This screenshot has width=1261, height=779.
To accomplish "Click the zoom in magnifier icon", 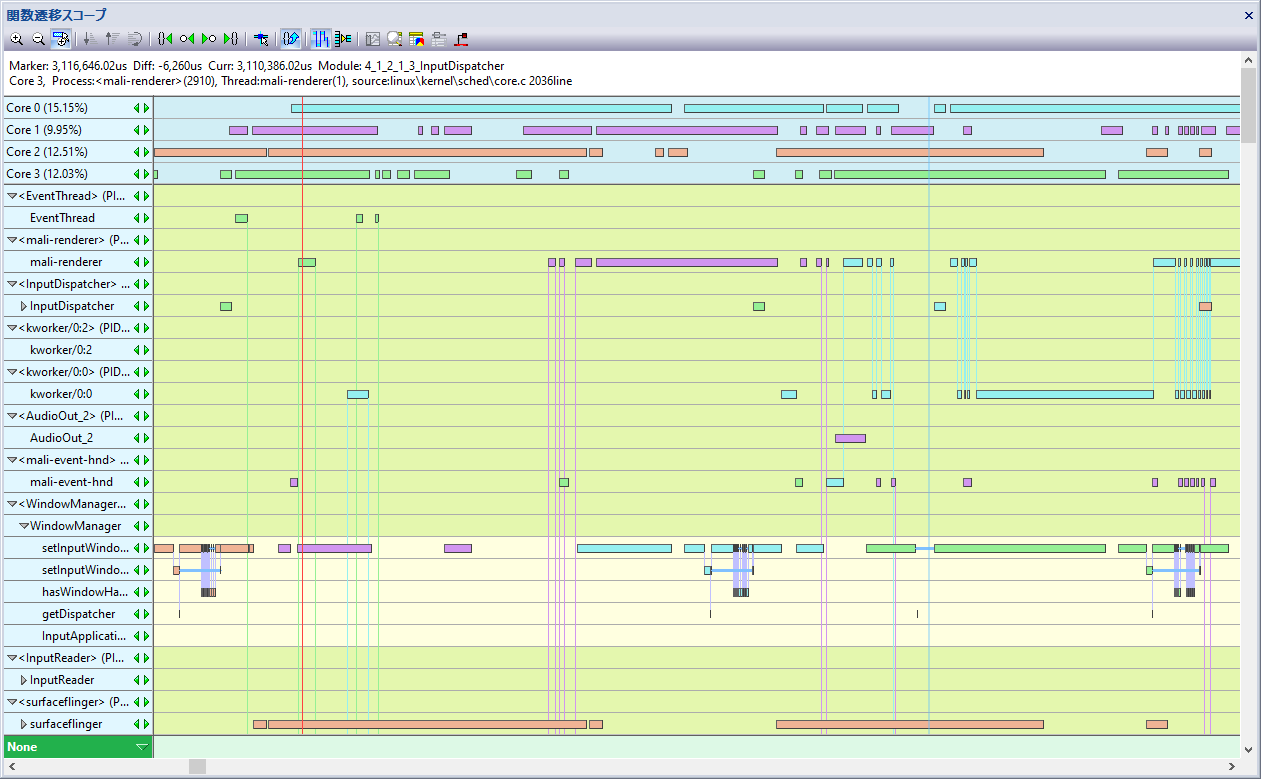I will coord(17,39).
